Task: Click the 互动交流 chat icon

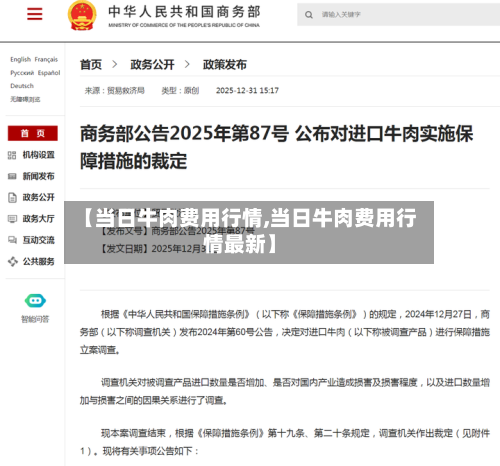Action: 12,240
